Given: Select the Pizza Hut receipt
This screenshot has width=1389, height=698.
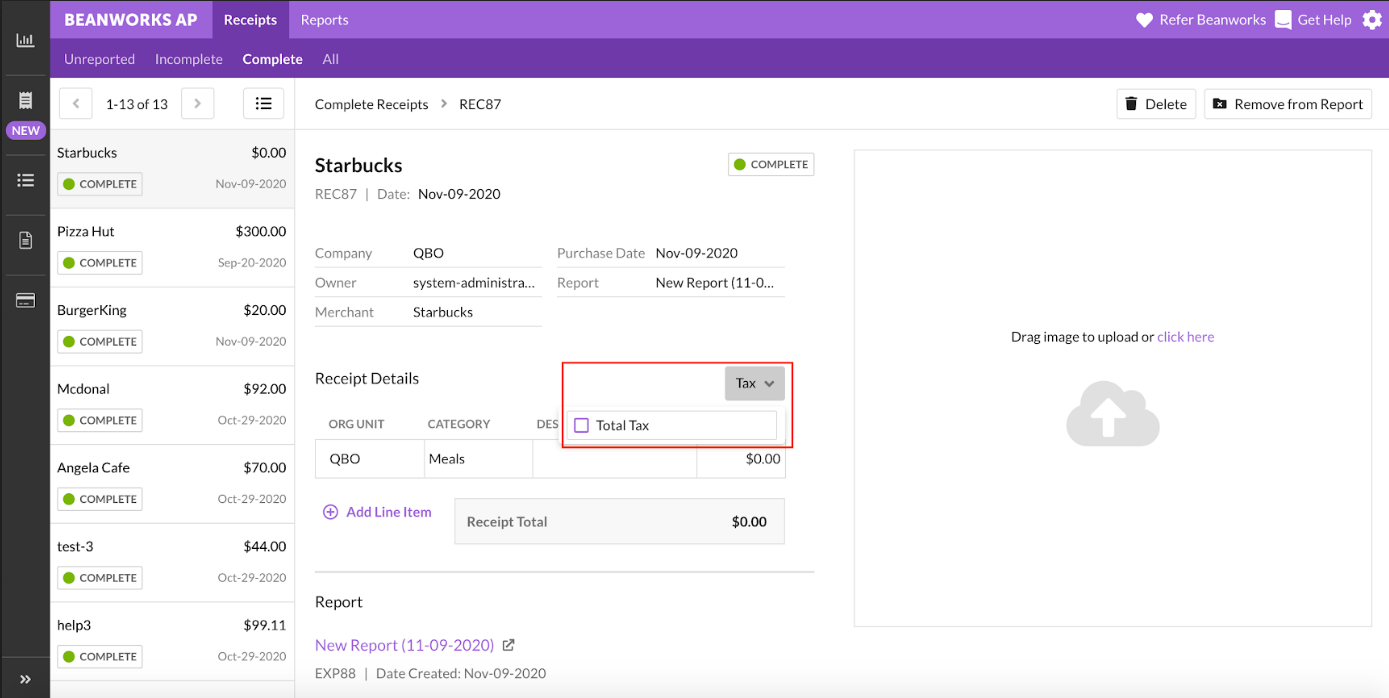Looking at the screenshot, I should coord(172,248).
